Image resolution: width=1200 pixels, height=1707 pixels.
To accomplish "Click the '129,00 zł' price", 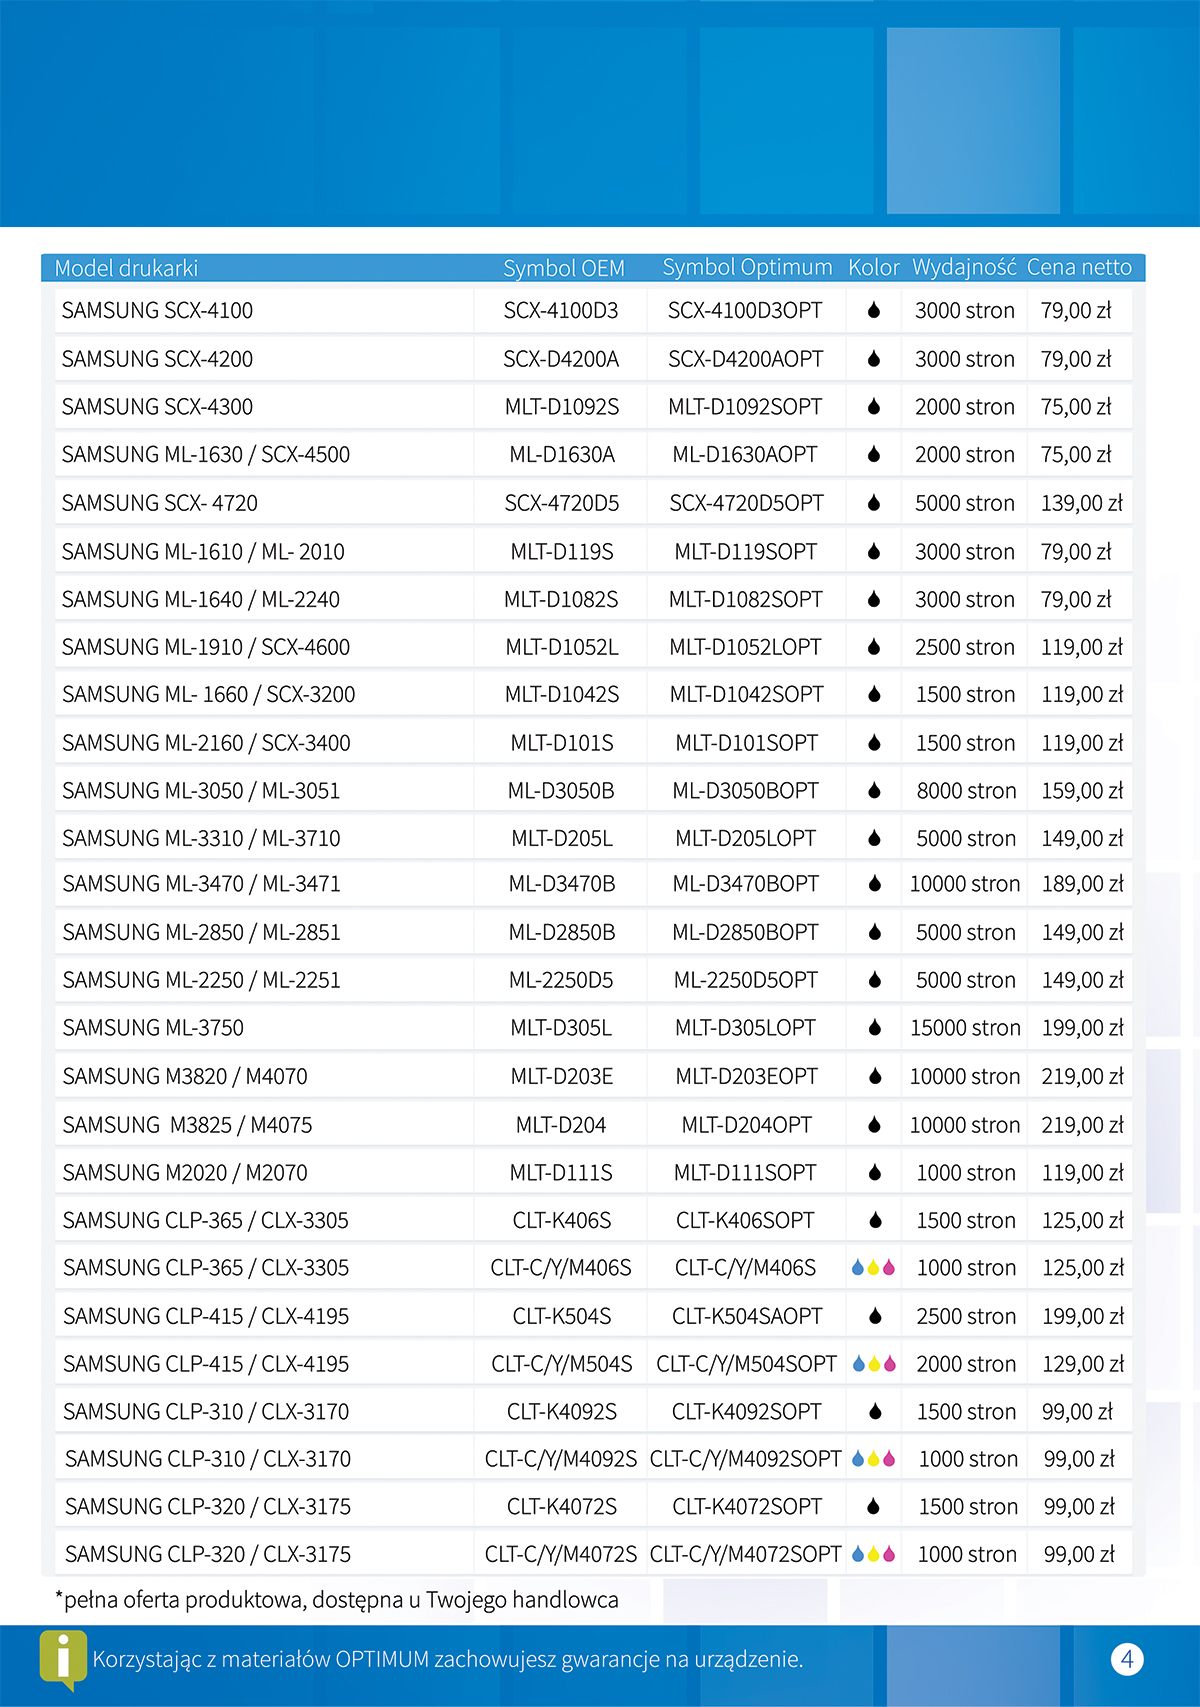I will pos(1083,1364).
